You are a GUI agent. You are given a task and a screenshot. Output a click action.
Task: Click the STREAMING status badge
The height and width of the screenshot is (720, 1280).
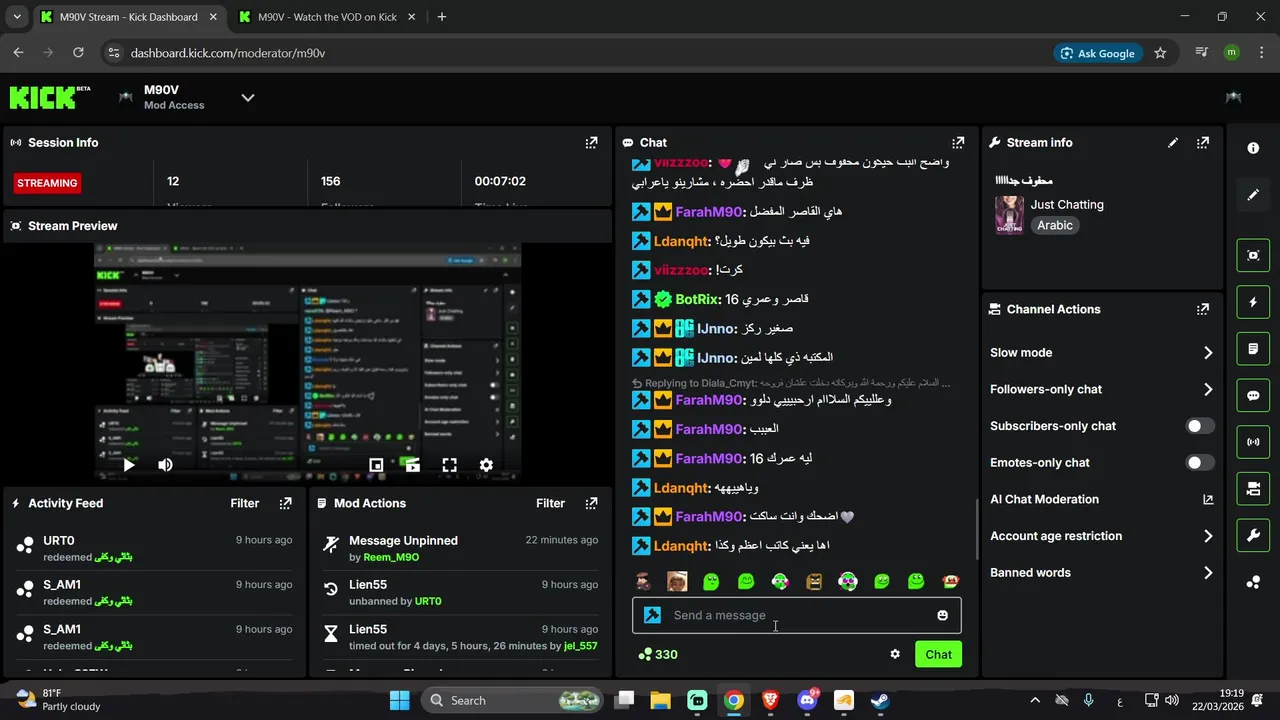tap(47, 183)
